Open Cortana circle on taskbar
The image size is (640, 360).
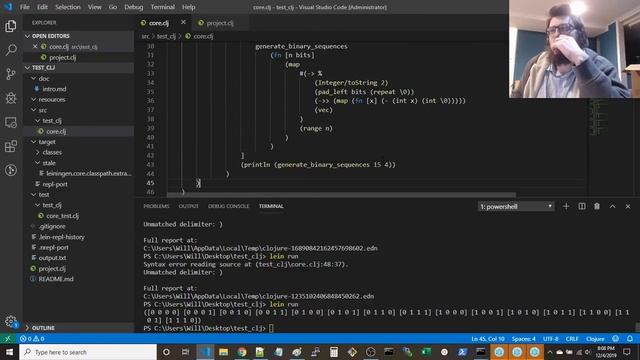[166, 352]
